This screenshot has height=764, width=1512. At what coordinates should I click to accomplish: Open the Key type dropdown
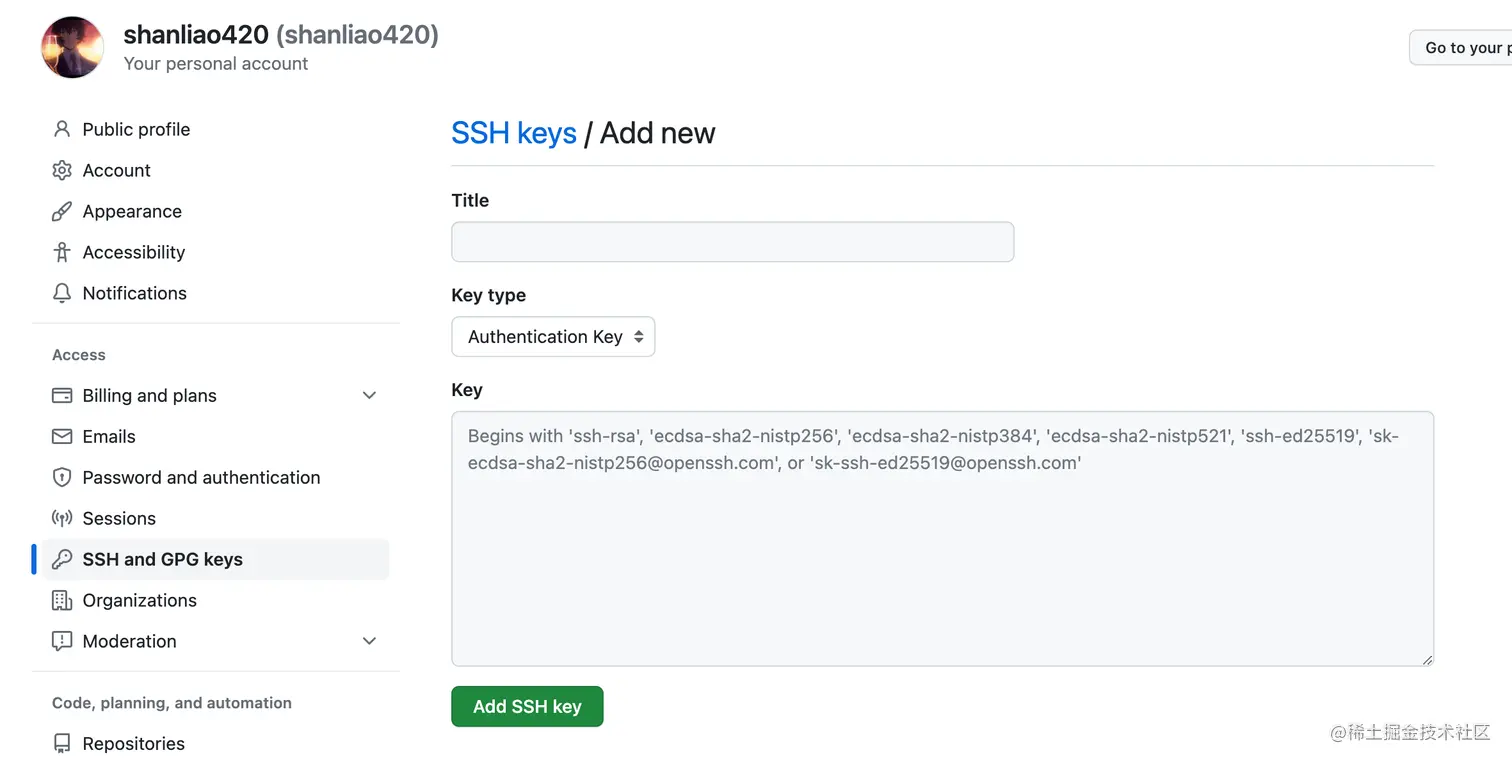coord(553,337)
